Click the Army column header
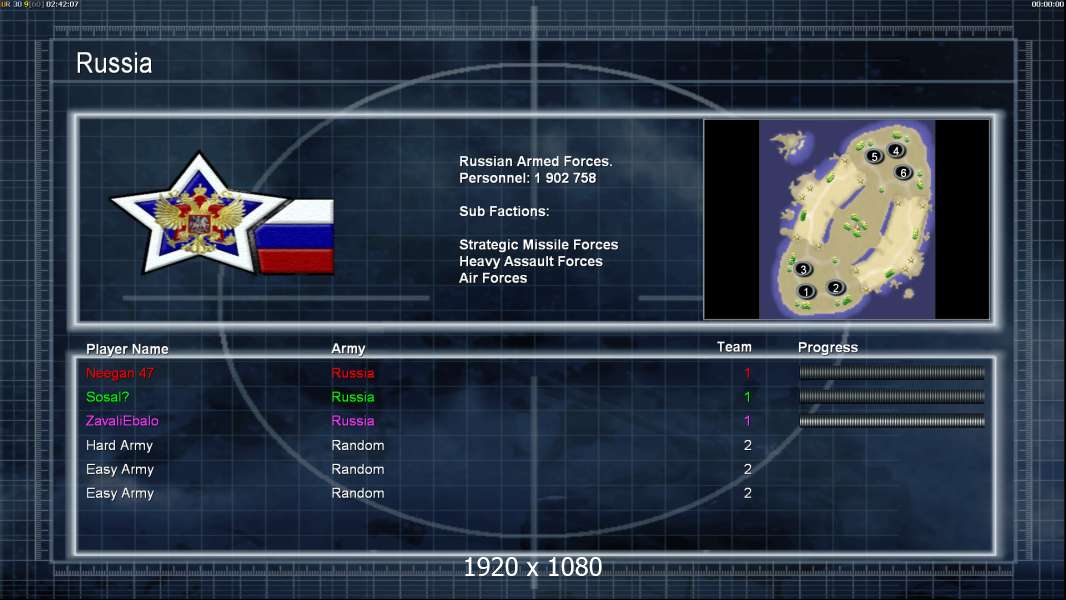The width and height of the screenshot is (1066, 600). point(348,349)
